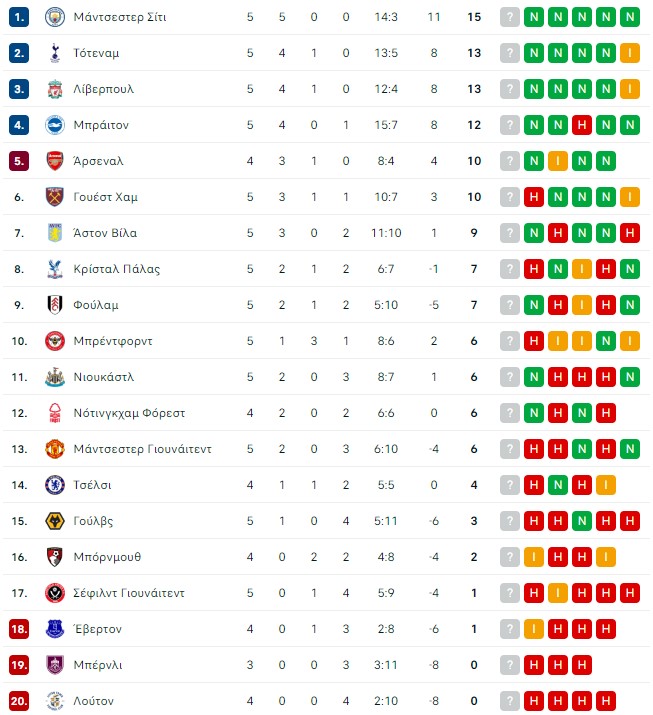
Task: Click the Arsenal club crest icon
Action: [55, 161]
